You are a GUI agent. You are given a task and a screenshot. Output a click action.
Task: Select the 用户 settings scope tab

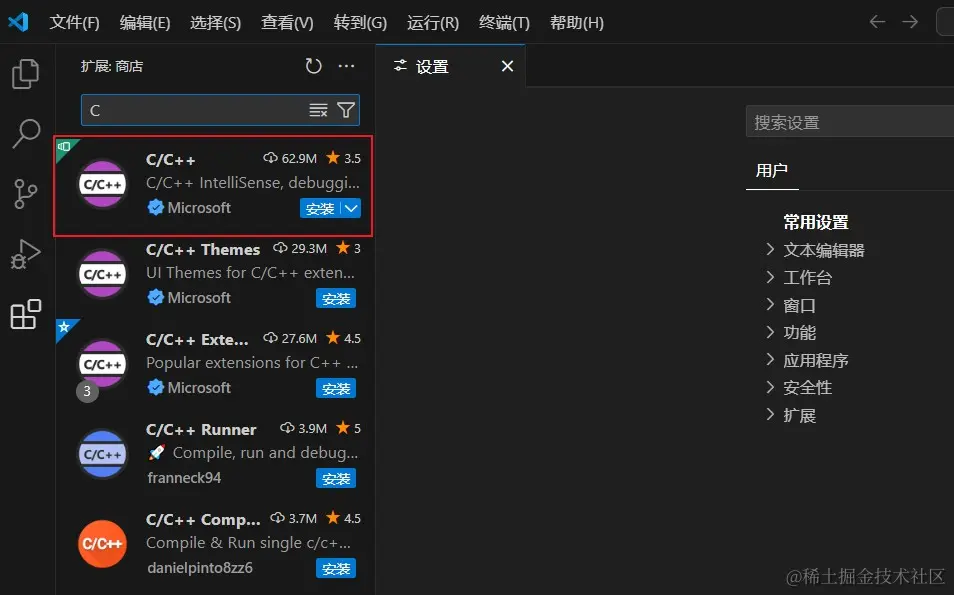[x=771, y=170]
